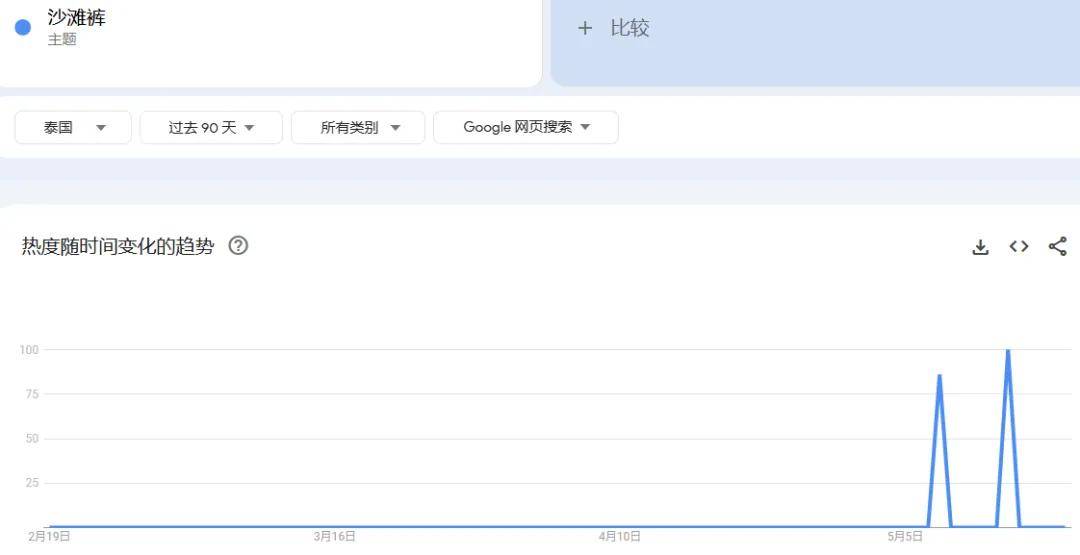Viewport: 1080px width, 555px height.
Task: Open the embed code icon
Action: [1019, 247]
